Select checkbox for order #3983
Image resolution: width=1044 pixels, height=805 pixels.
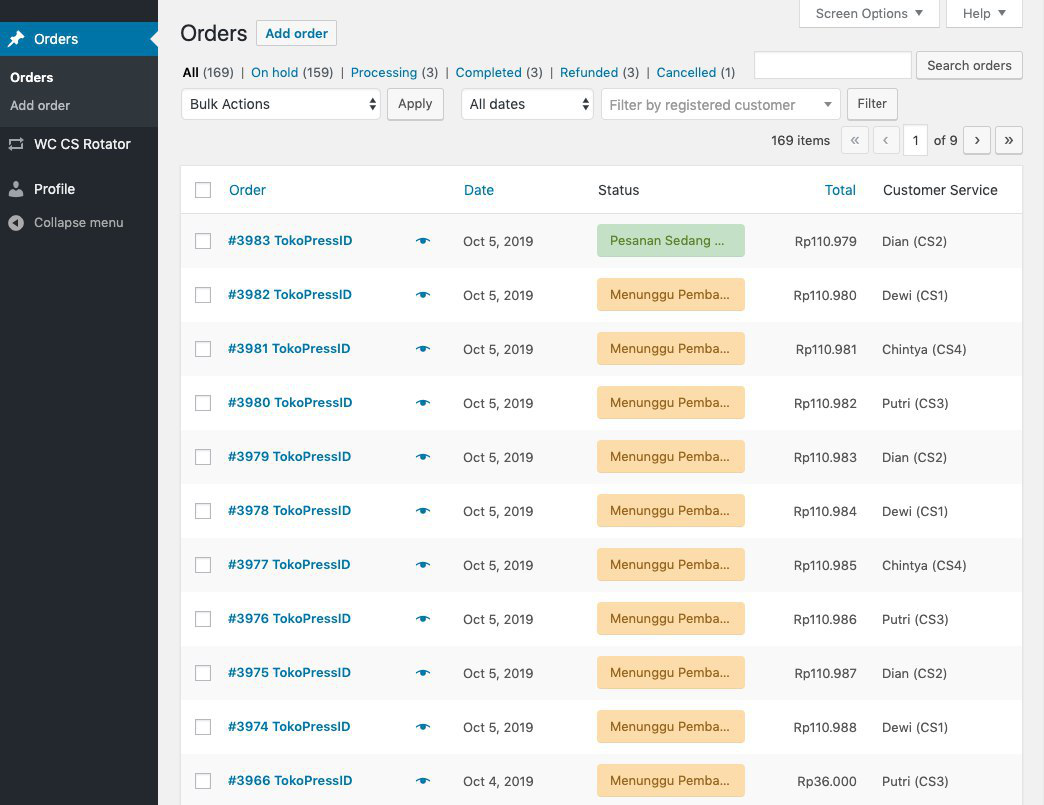203,241
